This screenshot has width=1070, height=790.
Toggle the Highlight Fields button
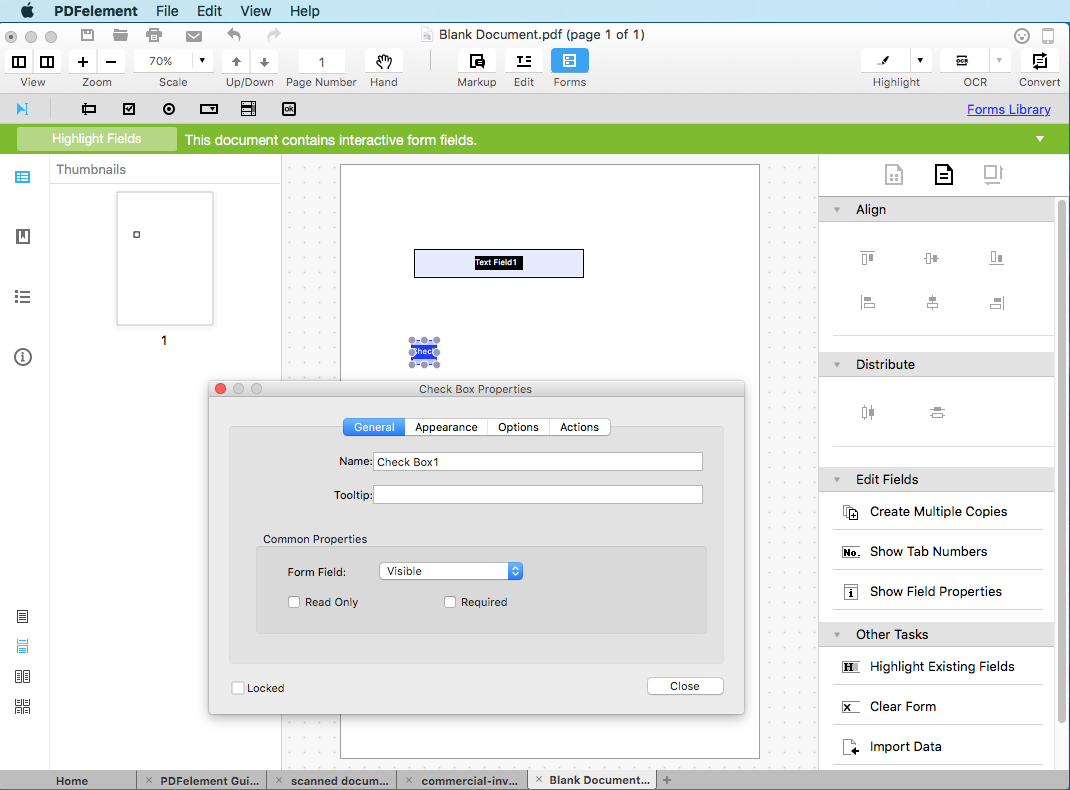[x=96, y=138]
